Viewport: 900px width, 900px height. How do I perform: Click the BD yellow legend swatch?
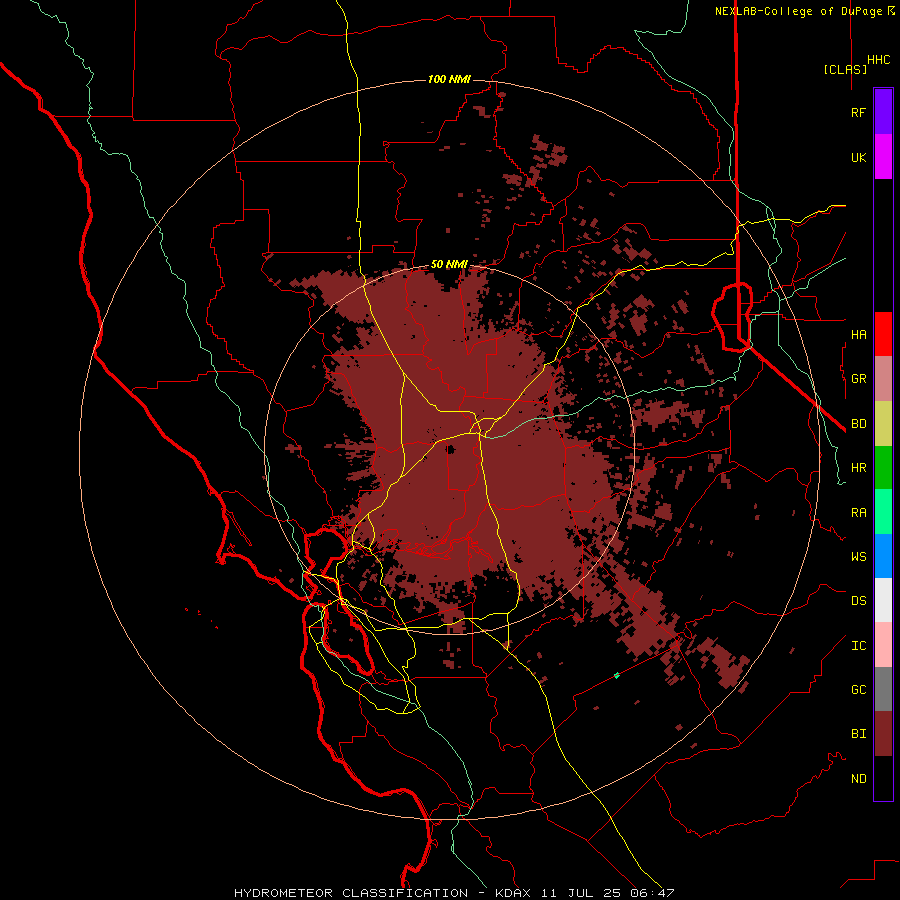(x=883, y=423)
